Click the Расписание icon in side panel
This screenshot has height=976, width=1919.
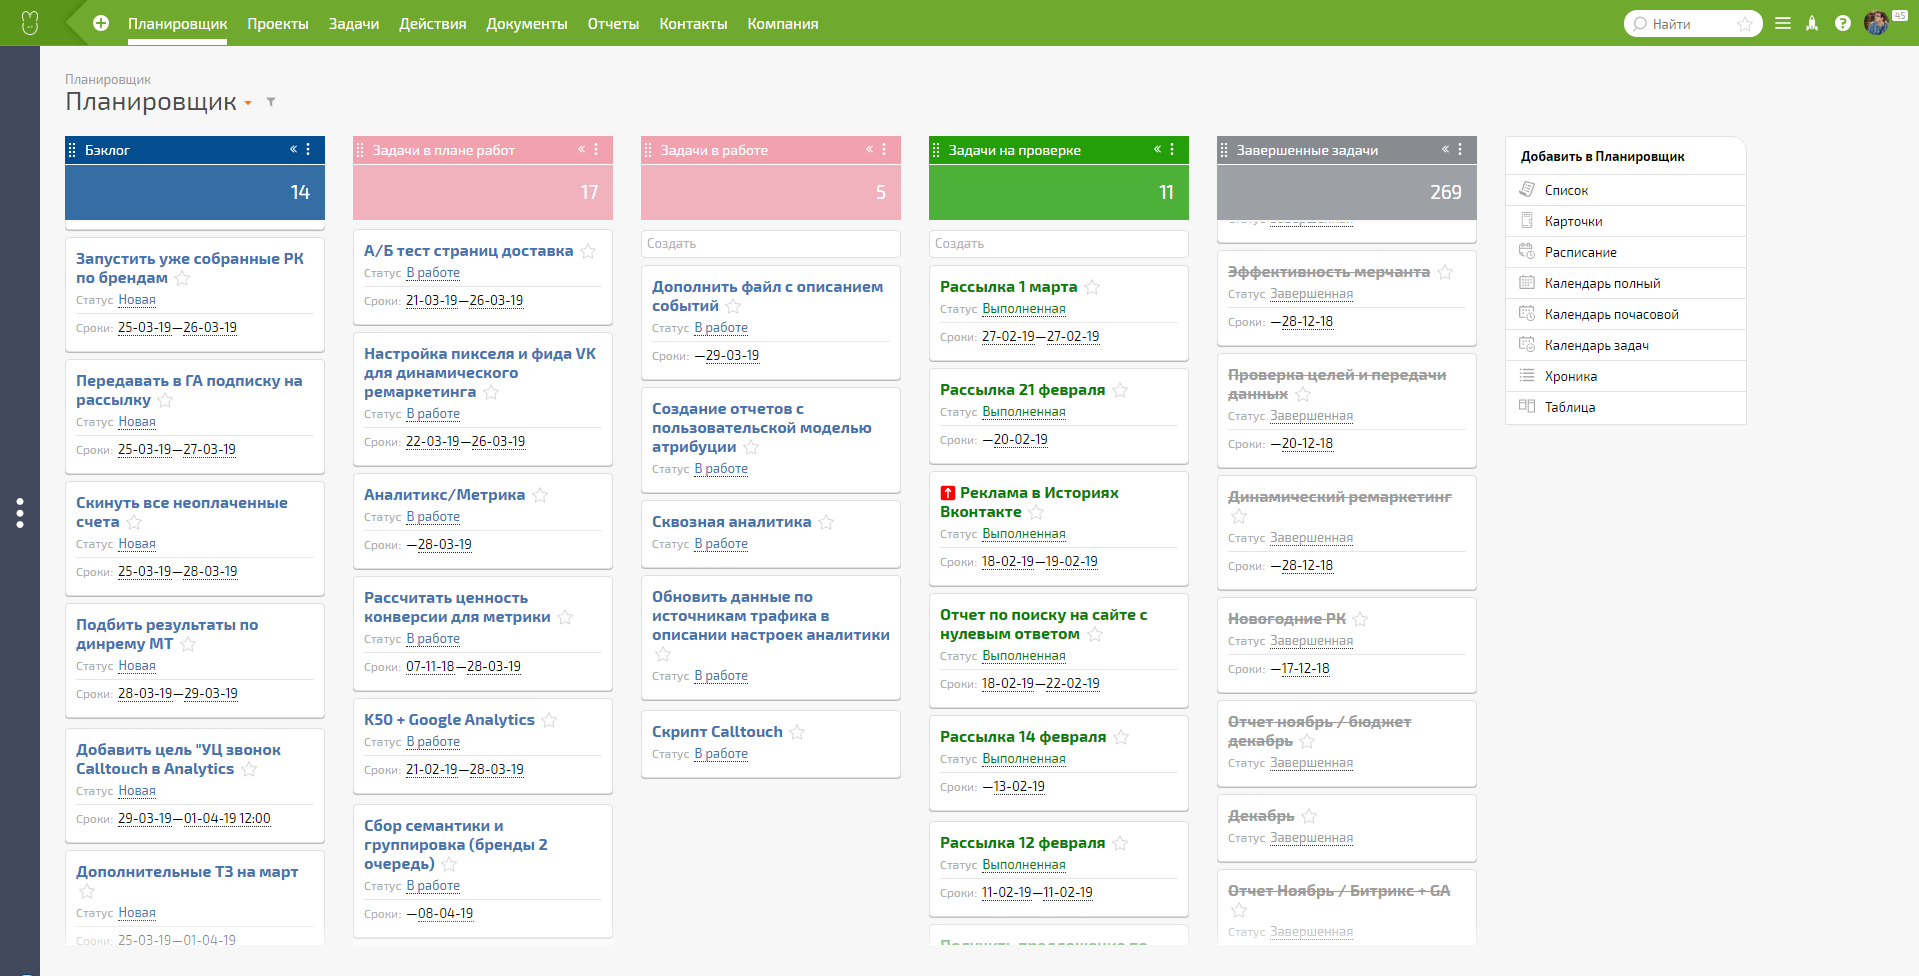[1527, 251]
